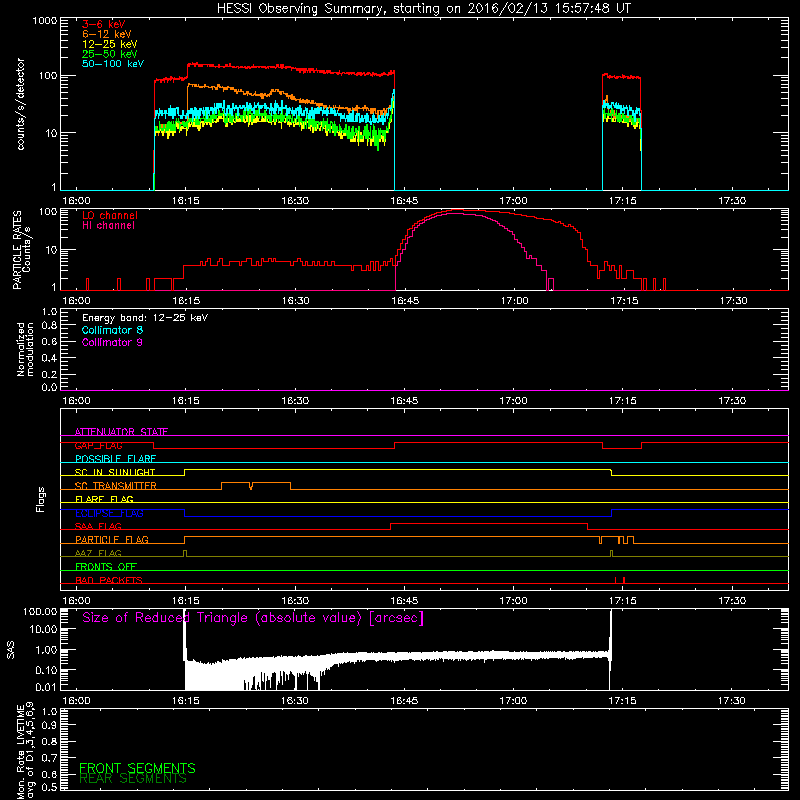Select the ECLIPSE_FLAG label

pos(109,513)
